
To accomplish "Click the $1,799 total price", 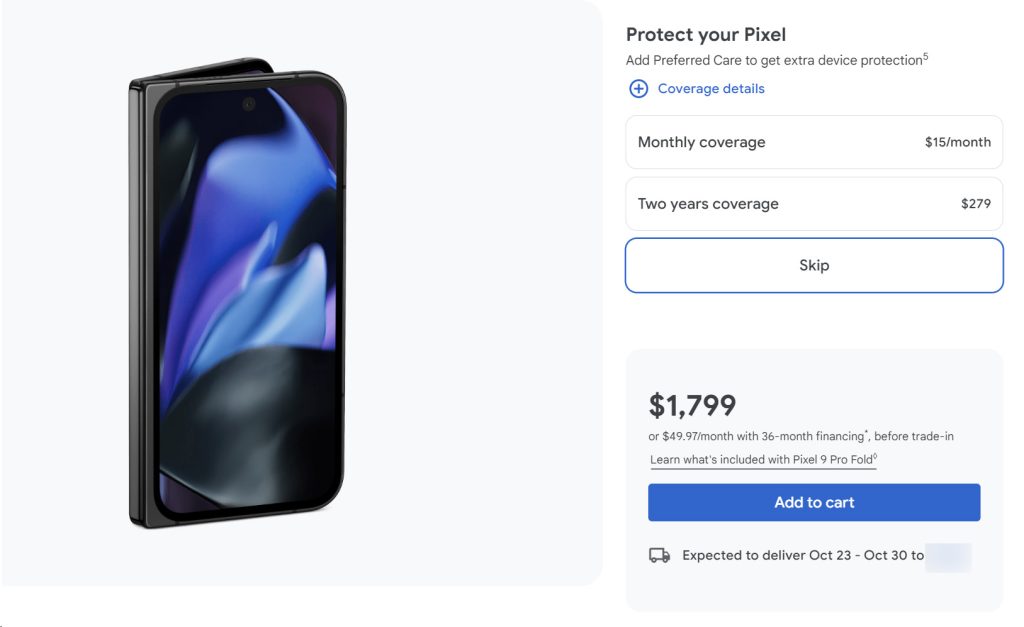I will pos(692,405).
